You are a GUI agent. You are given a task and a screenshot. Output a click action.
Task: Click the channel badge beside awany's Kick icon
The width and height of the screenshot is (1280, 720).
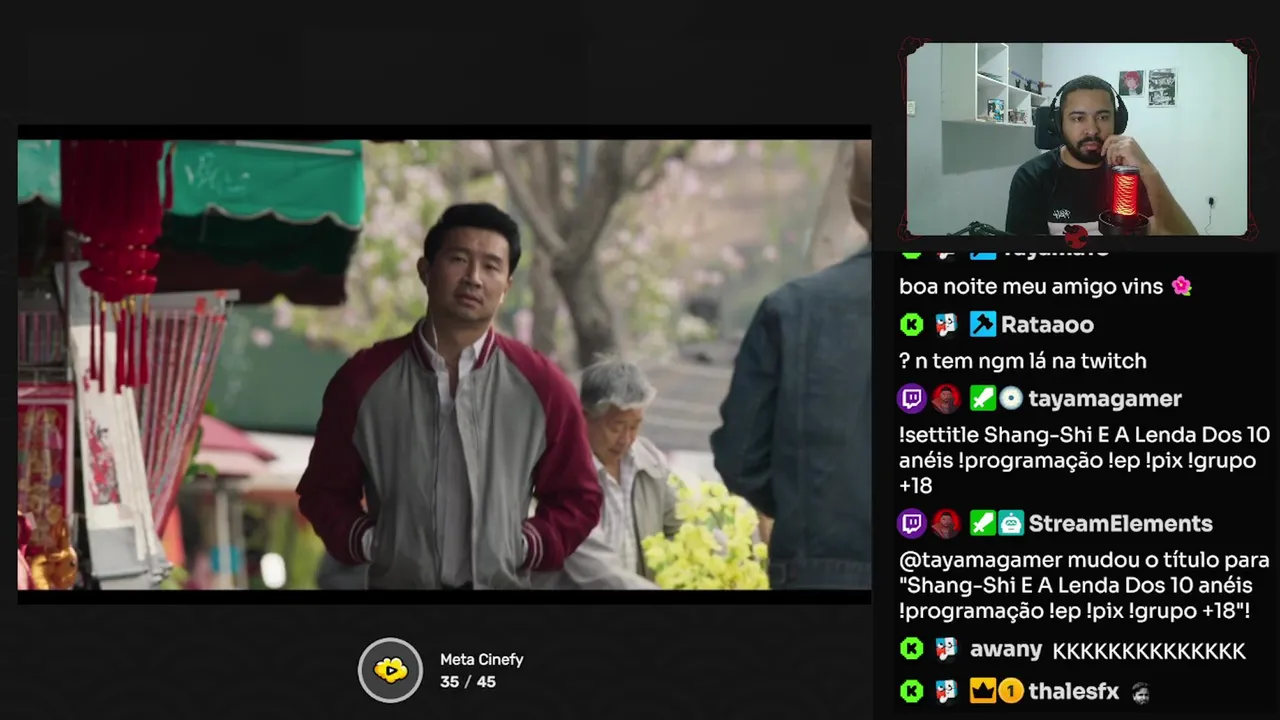tap(946, 649)
